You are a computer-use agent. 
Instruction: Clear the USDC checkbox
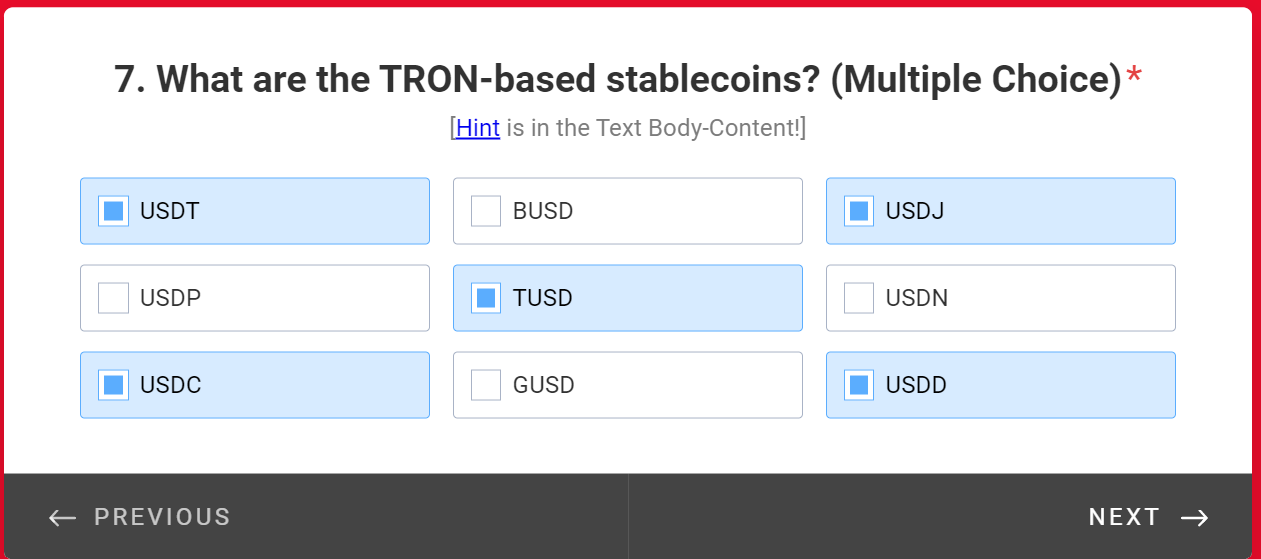(114, 385)
